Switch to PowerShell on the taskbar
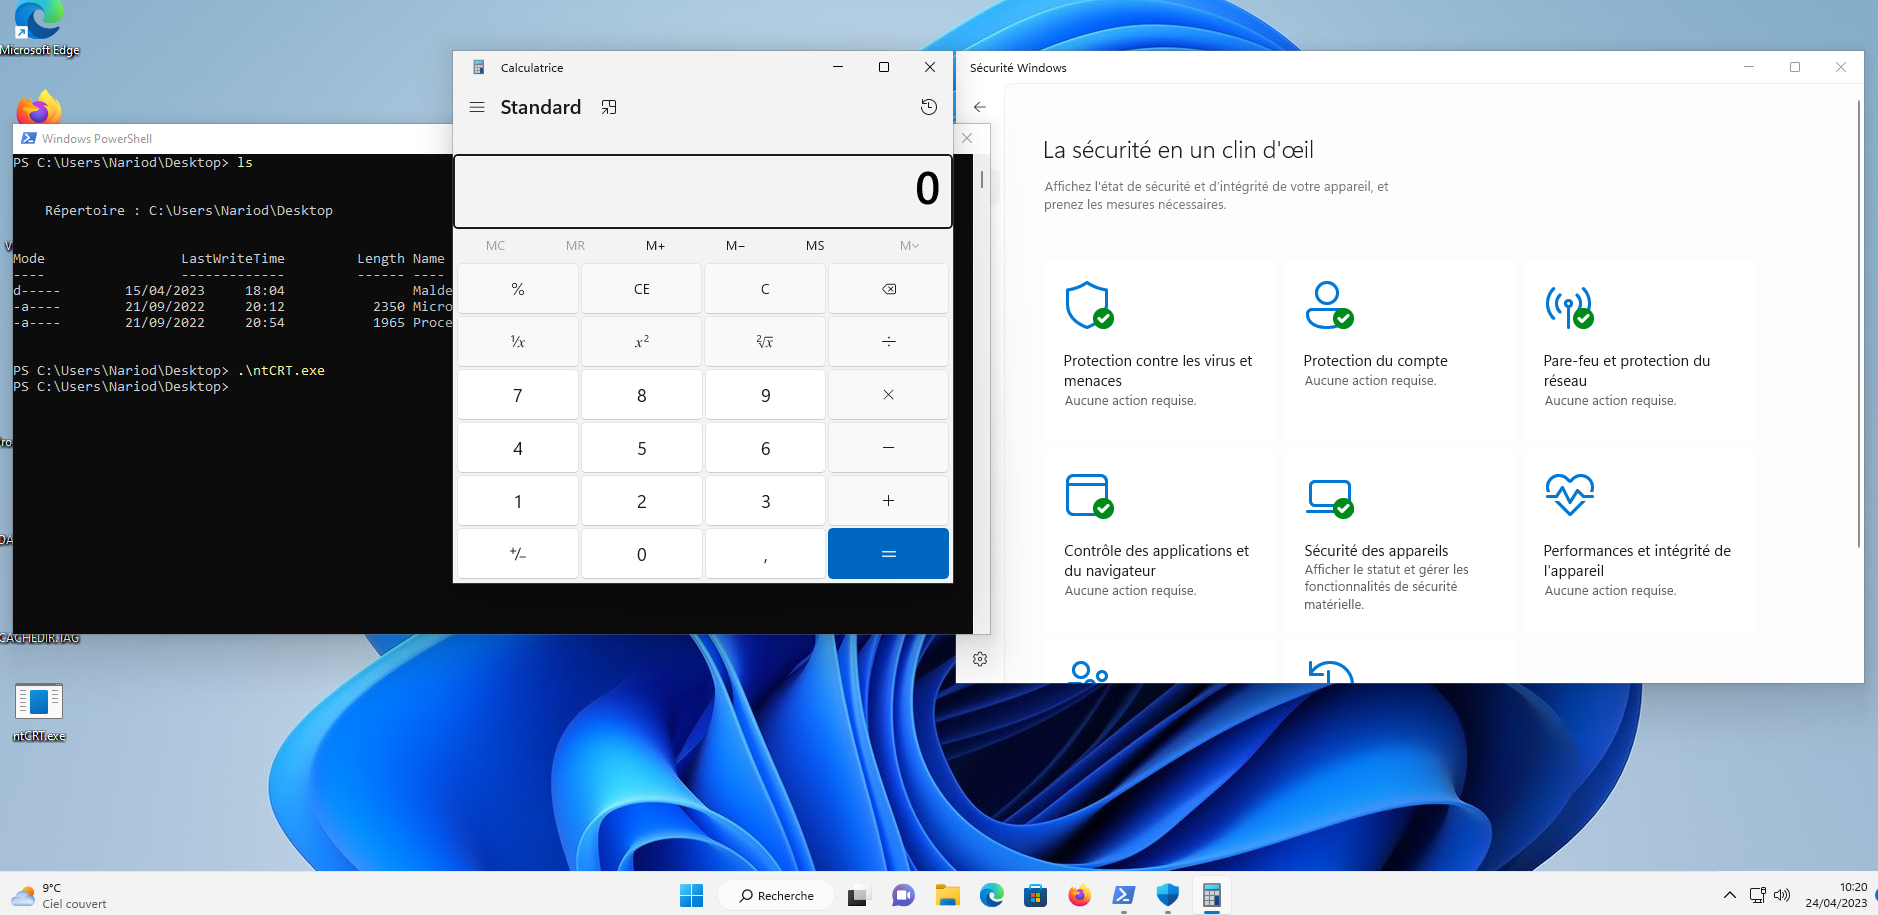Image resolution: width=1878 pixels, height=915 pixels. (1123, 895)
